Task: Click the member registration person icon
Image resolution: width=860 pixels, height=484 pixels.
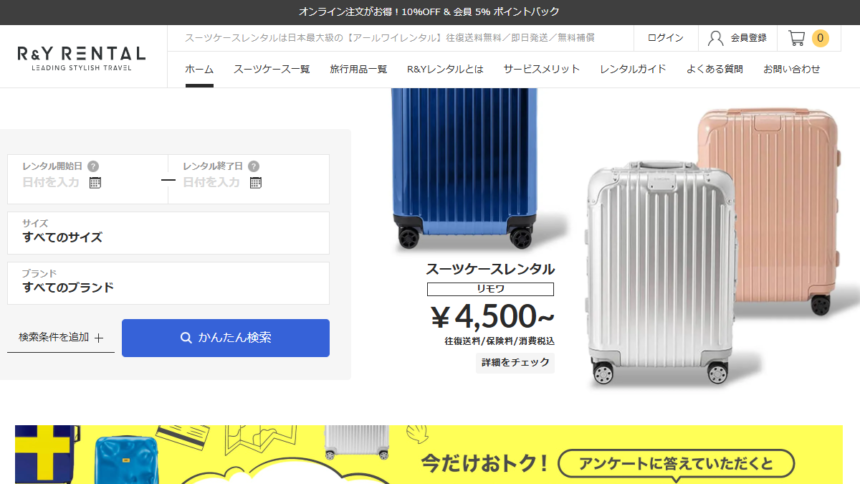Action: point(715,38)
